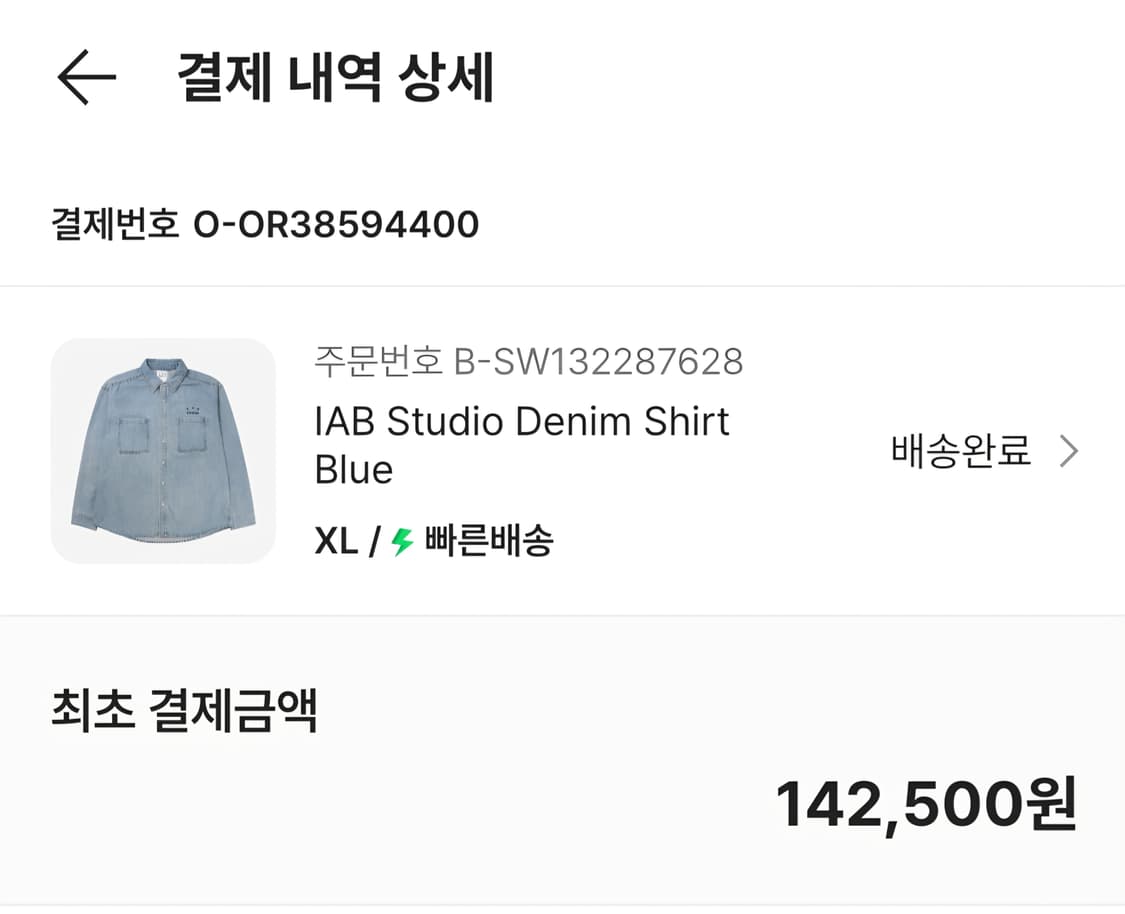
Task: Click the shirt collar in the thumbnail
Action: pos(164,367)
